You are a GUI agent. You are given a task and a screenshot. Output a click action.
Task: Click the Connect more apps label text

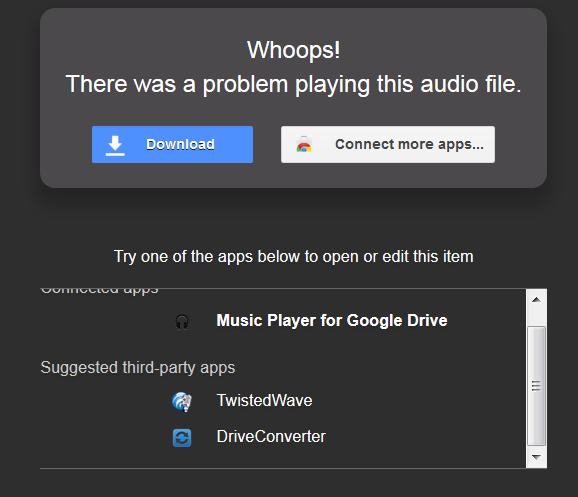coord(409,145)
